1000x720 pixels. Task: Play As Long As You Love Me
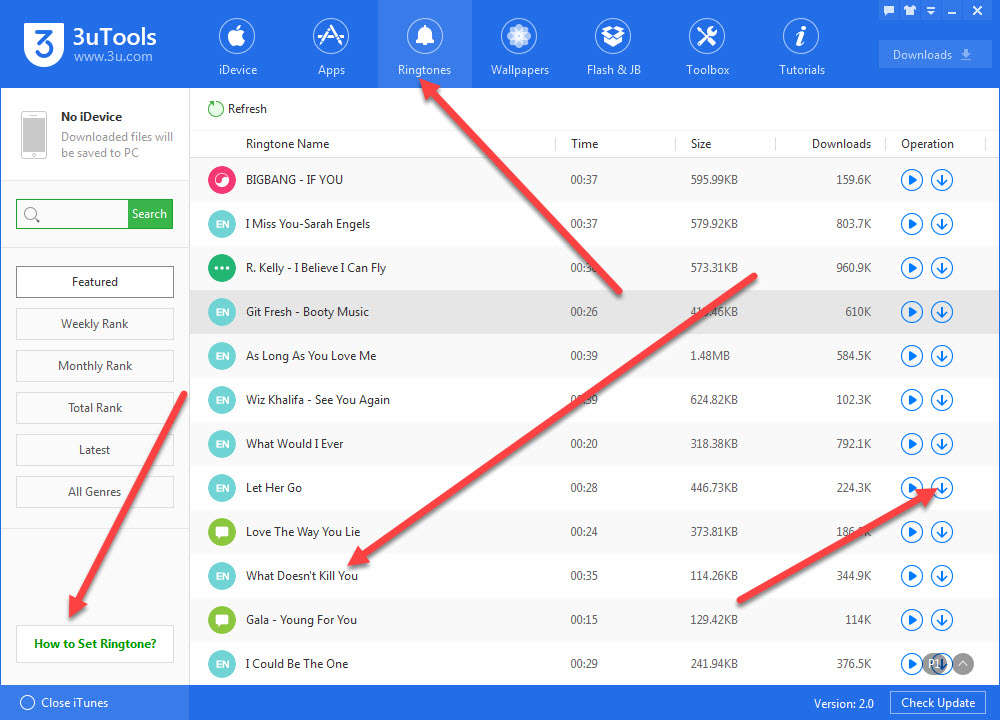tap(912, 356)
